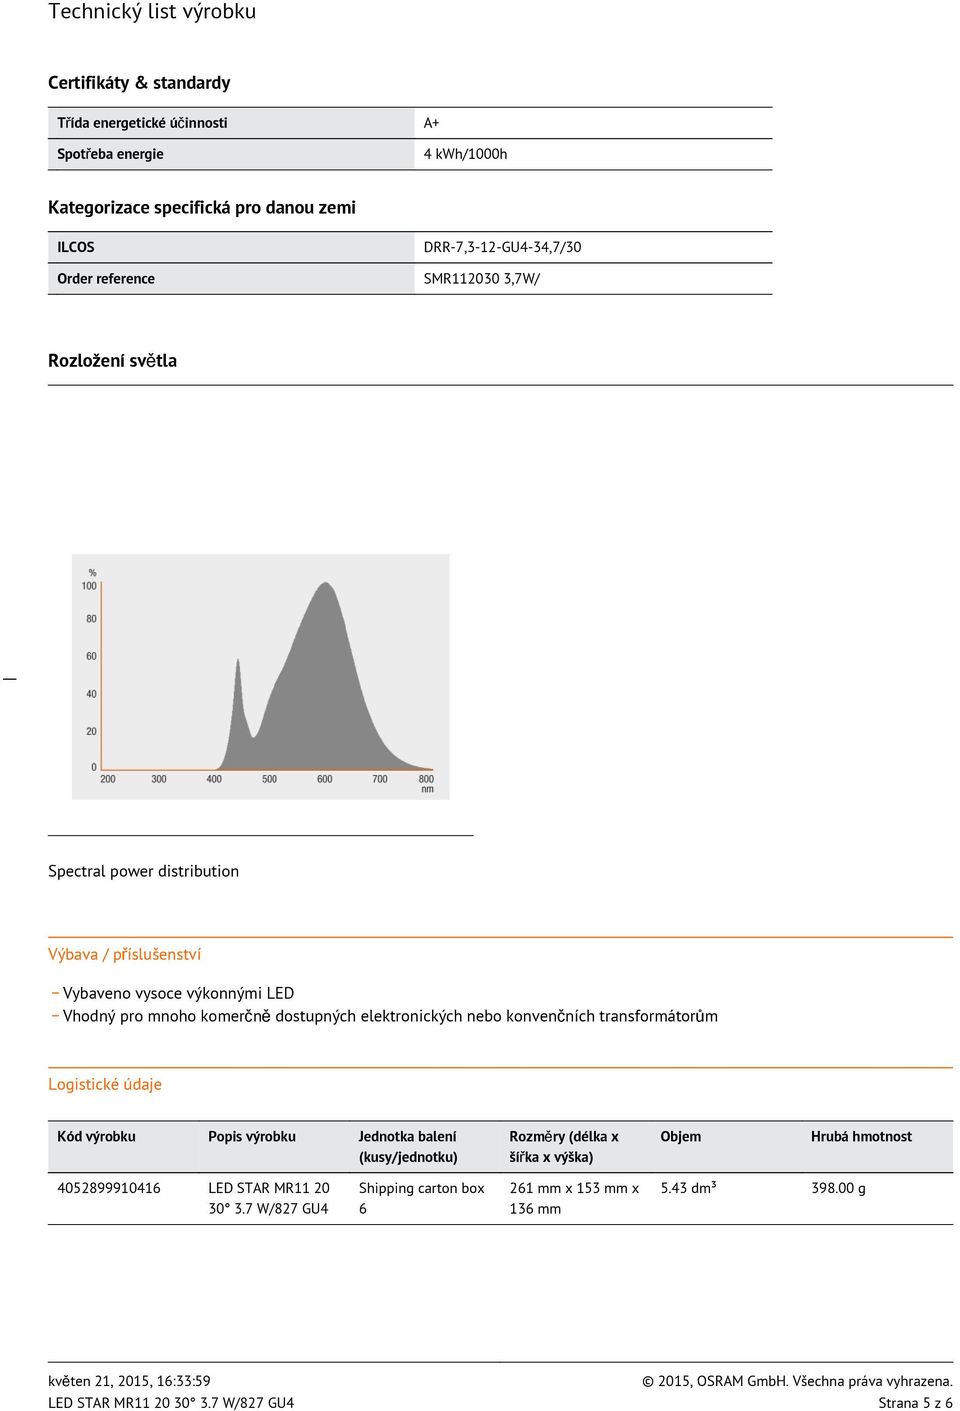960x1411 pixels.
Task: Select the '4 kWh/1000h' value
Action: [465, 154]
